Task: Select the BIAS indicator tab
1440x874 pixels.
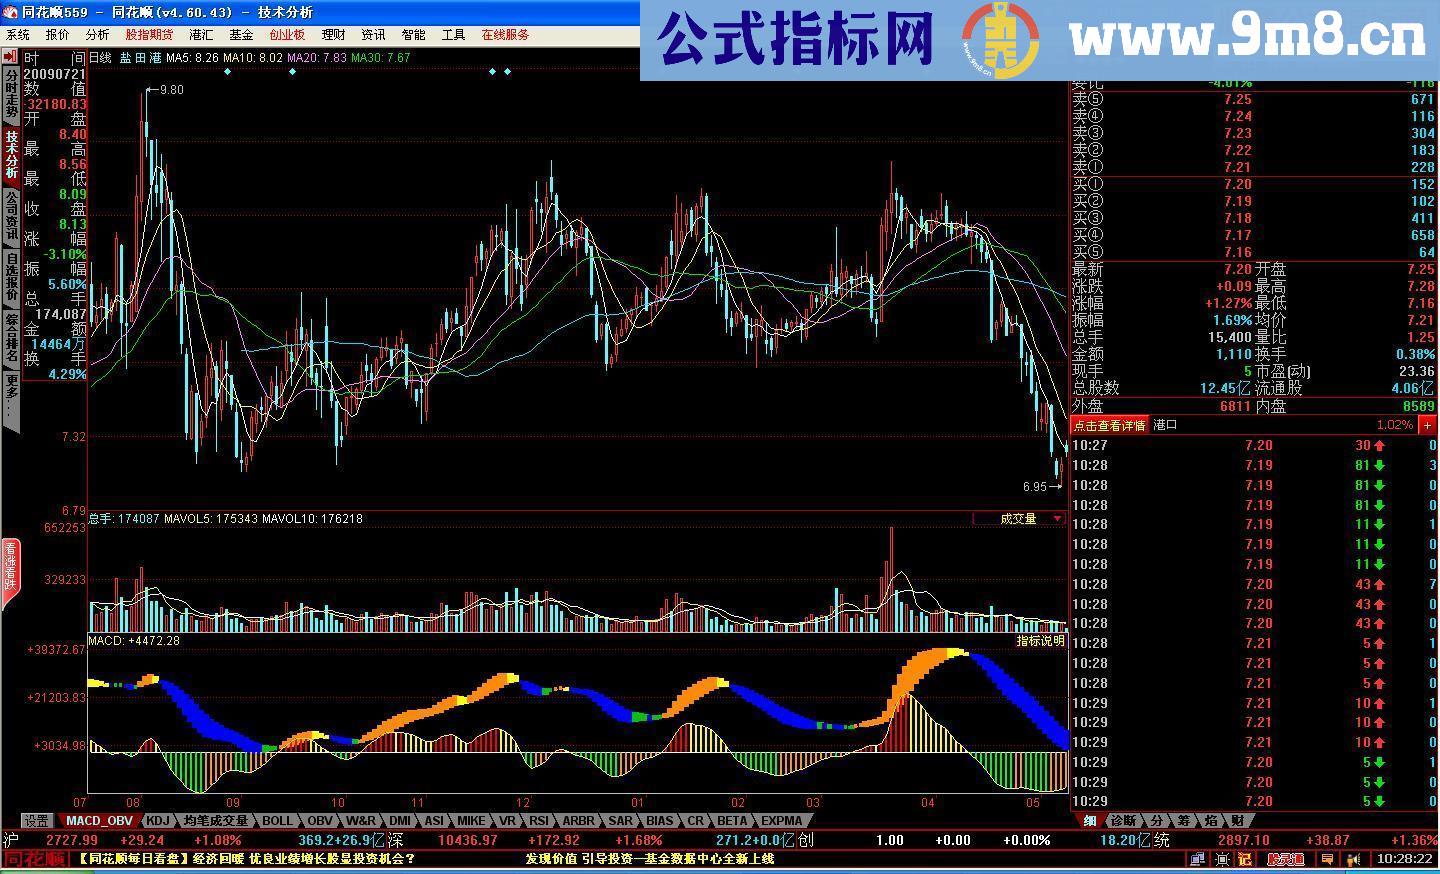Action: click(659, 821)
